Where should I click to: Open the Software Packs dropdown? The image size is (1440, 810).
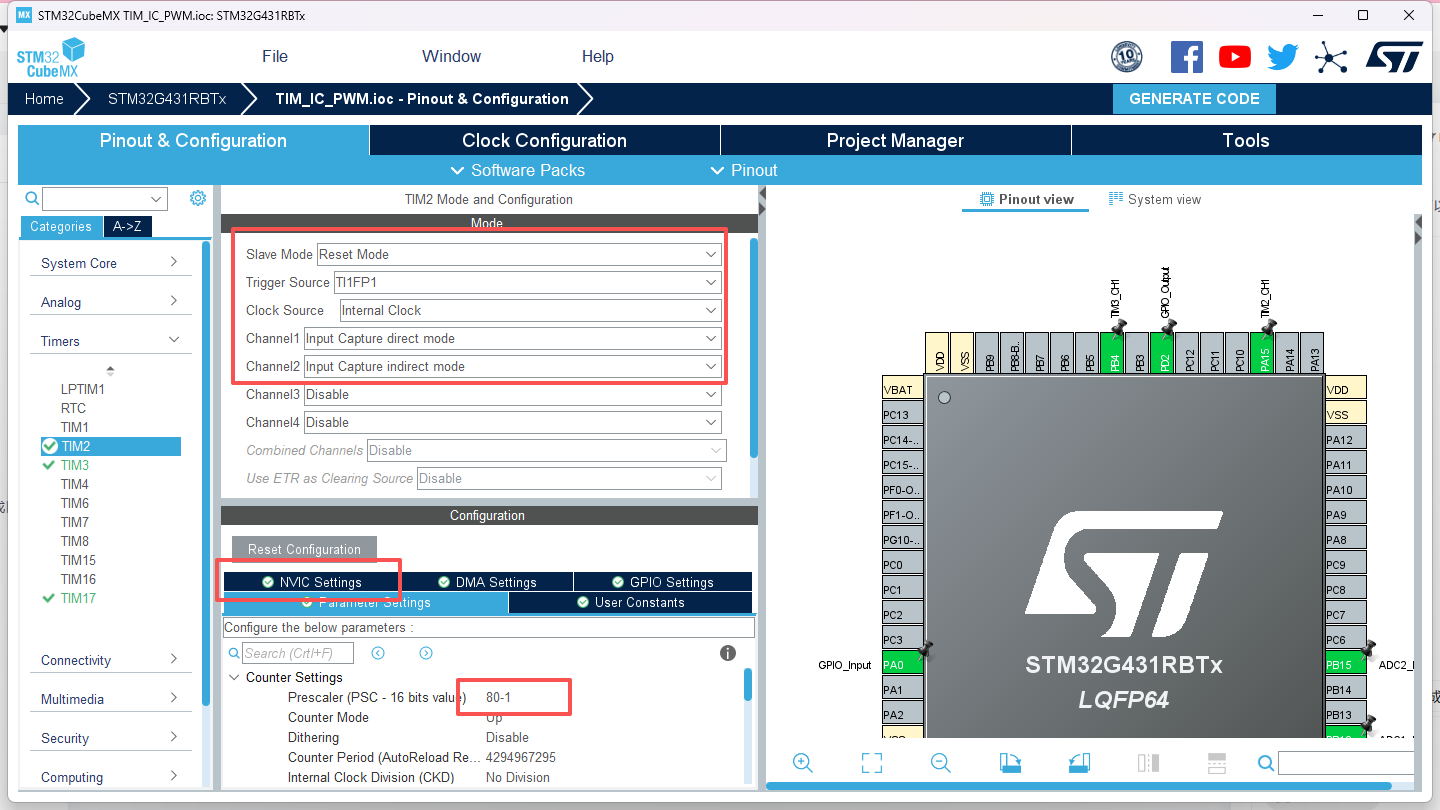(518, 170)
